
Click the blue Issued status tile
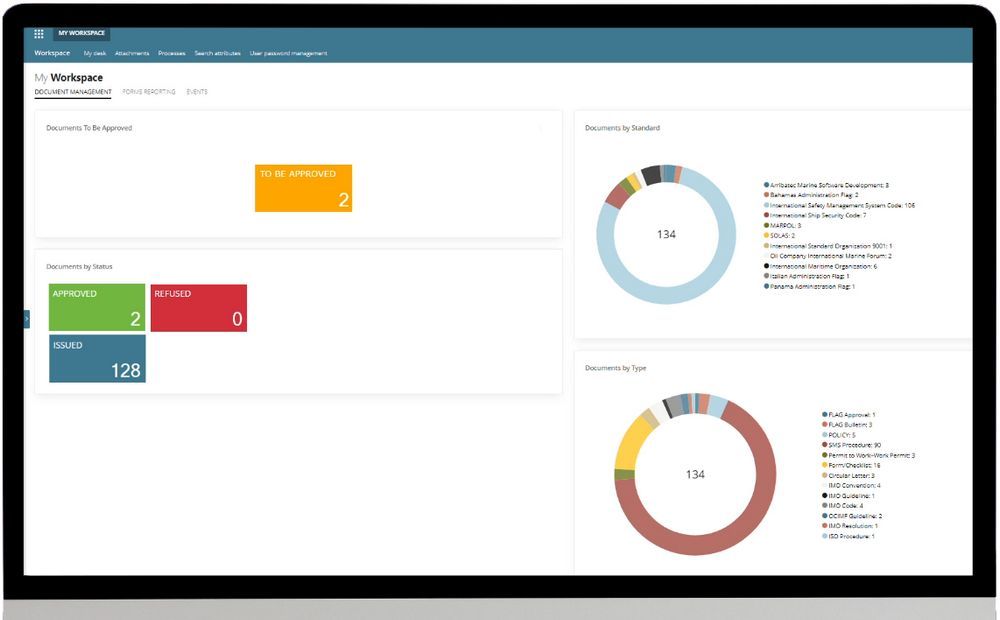97,358
